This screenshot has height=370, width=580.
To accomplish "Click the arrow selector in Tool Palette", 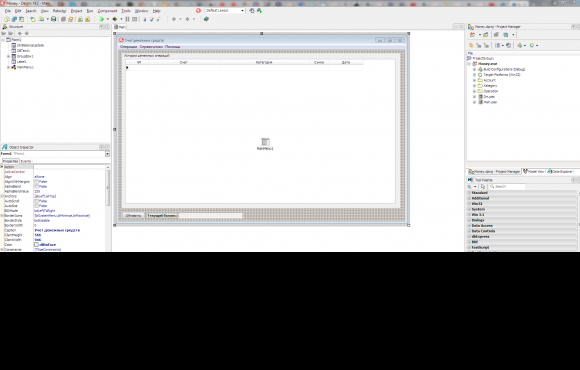I will pyautogui.click(x=483, y=186).
